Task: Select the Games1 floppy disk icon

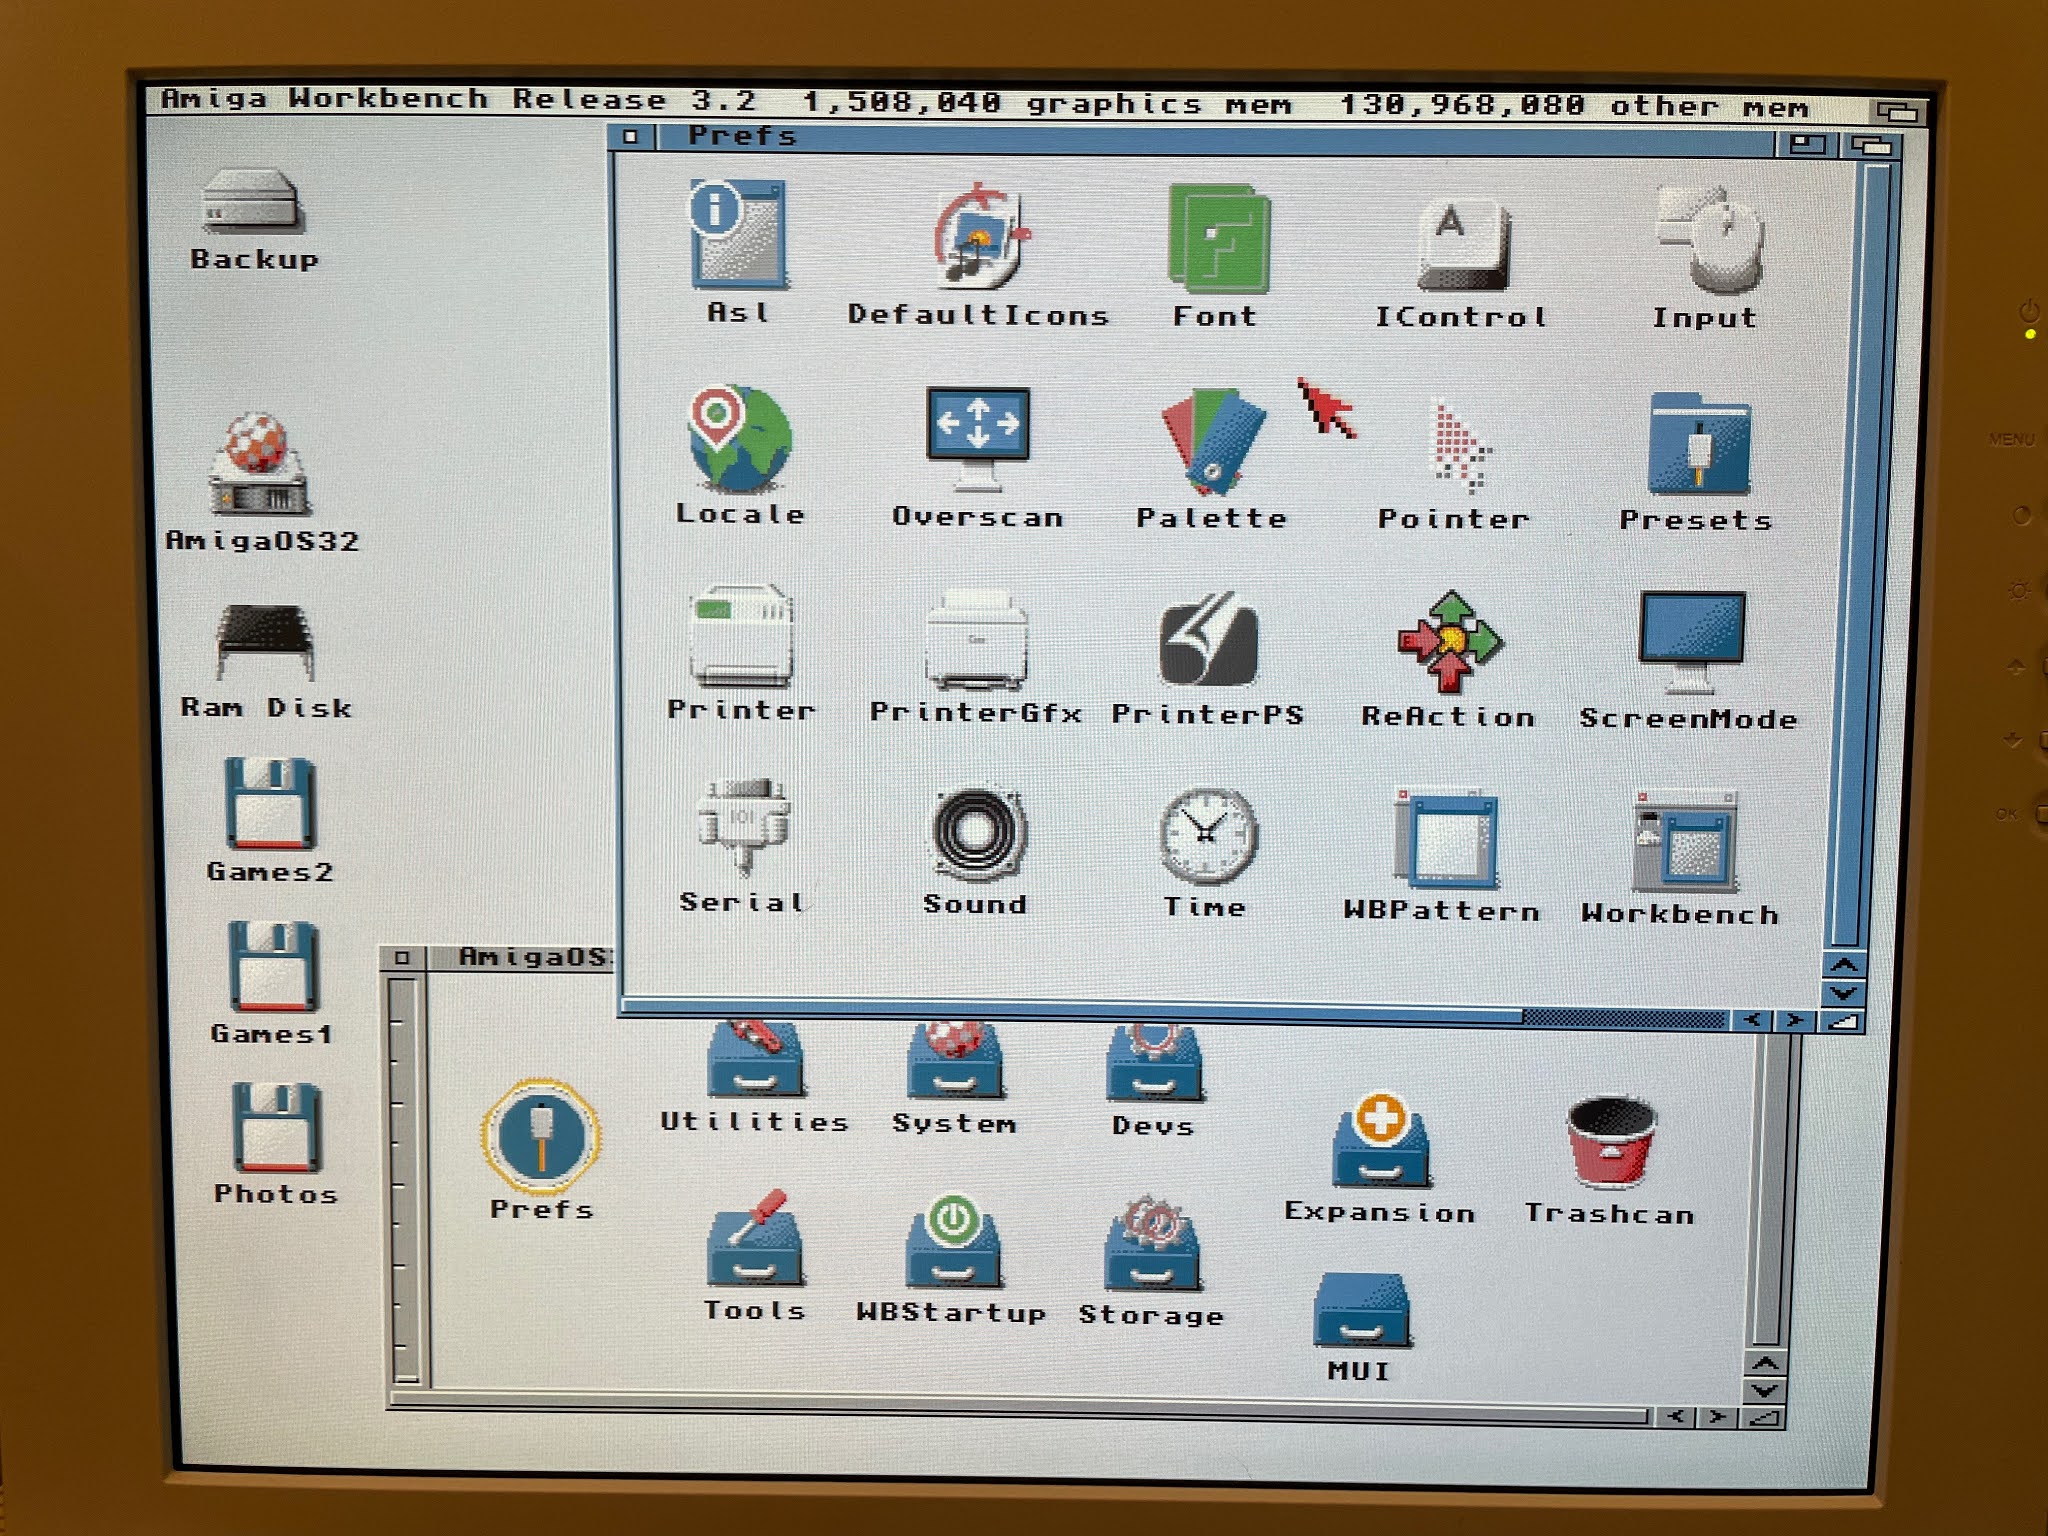Action: coord(272,966)
